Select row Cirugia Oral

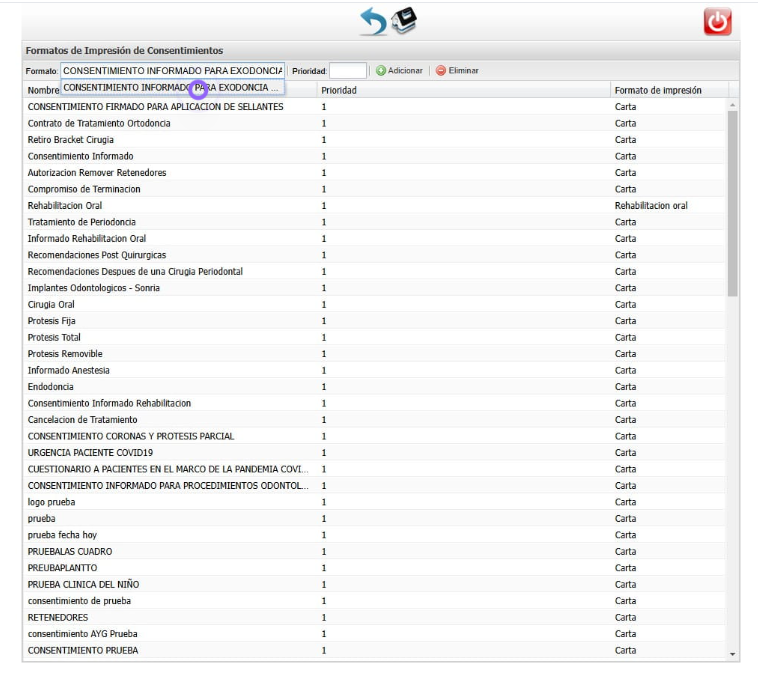pyautogui.click(x=375, y=304)
